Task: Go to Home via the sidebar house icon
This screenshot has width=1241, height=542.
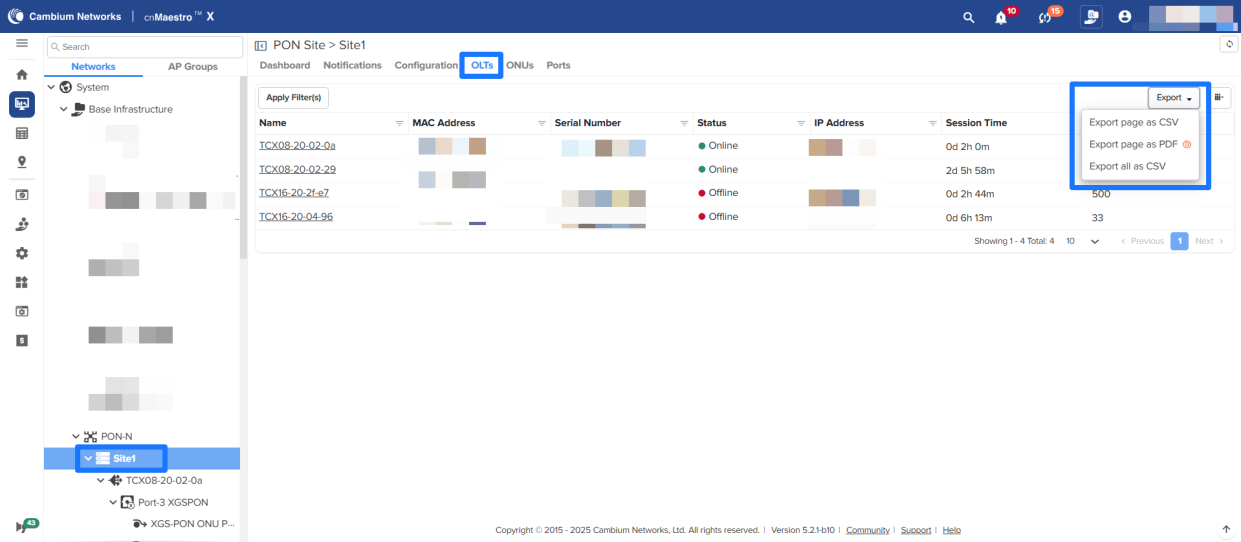Action: coord(21,74)
